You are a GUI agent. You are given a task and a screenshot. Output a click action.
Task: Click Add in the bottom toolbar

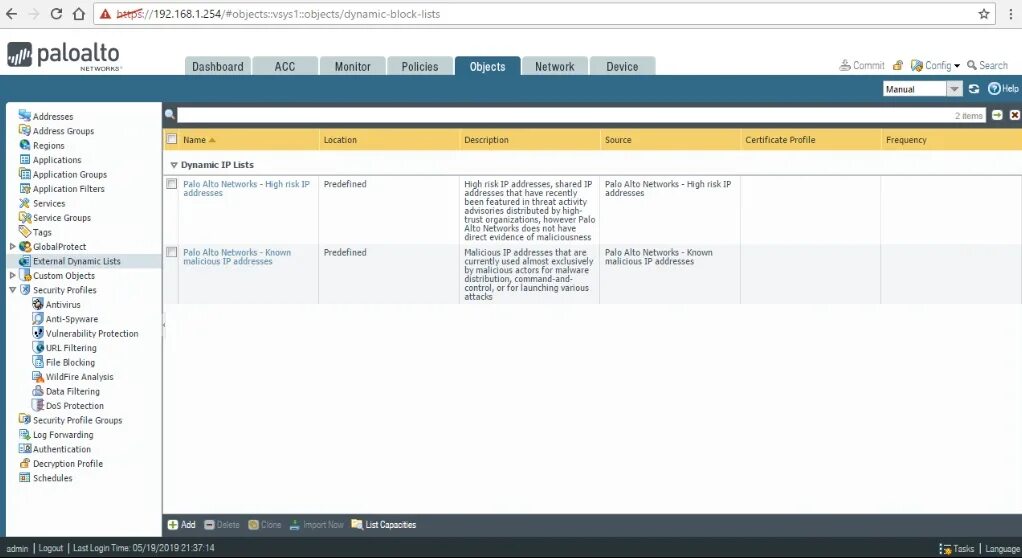coord(182,524)
